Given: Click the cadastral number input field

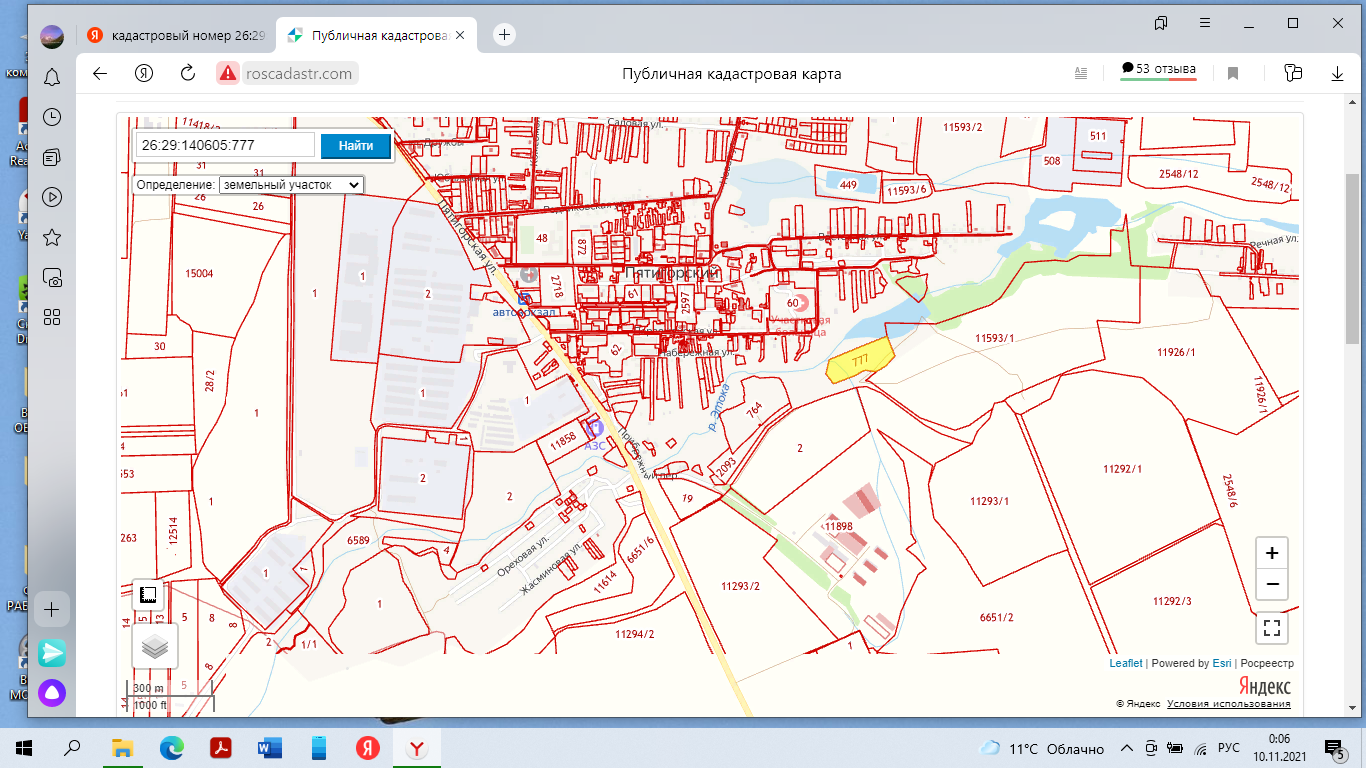Looking at the screenshot, I should pos(226,146).
